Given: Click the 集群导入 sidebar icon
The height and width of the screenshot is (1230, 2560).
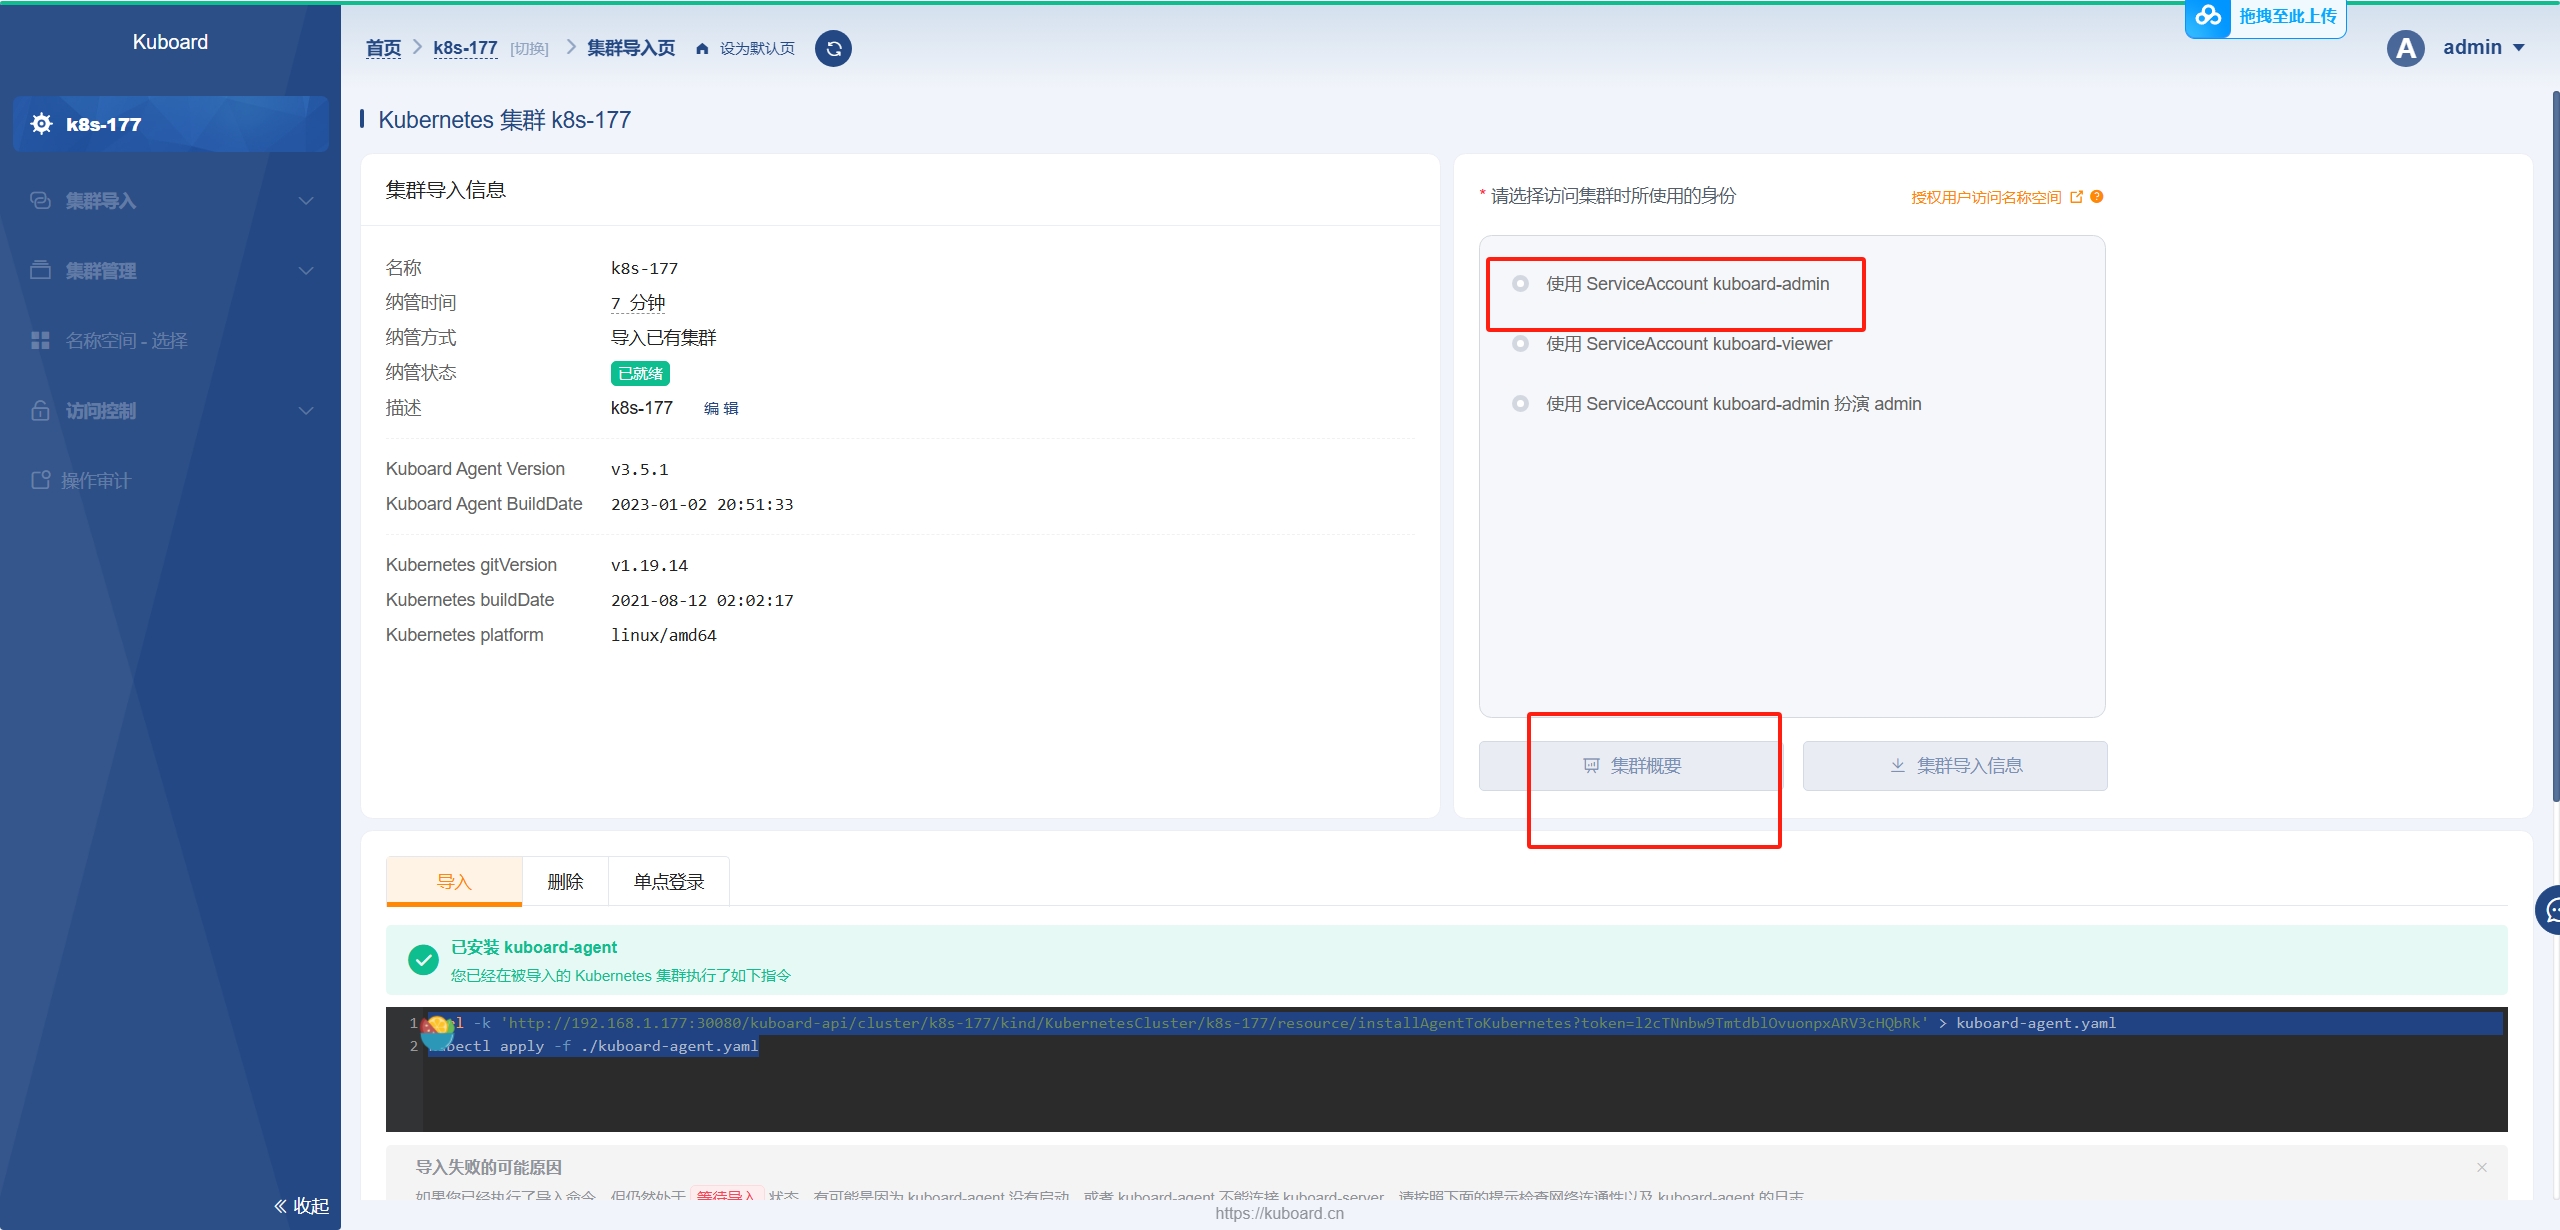Looking at the screenshot, I should (x=40, y=200).
